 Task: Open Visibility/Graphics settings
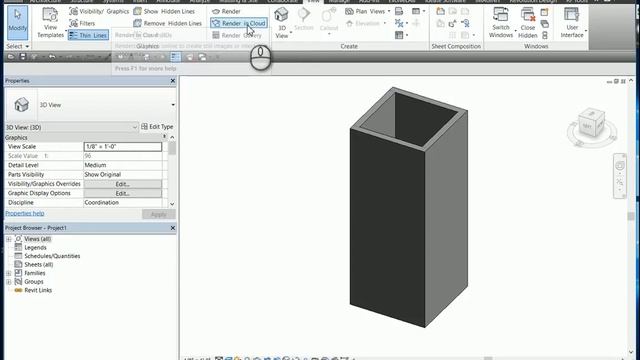pos(99,11)
